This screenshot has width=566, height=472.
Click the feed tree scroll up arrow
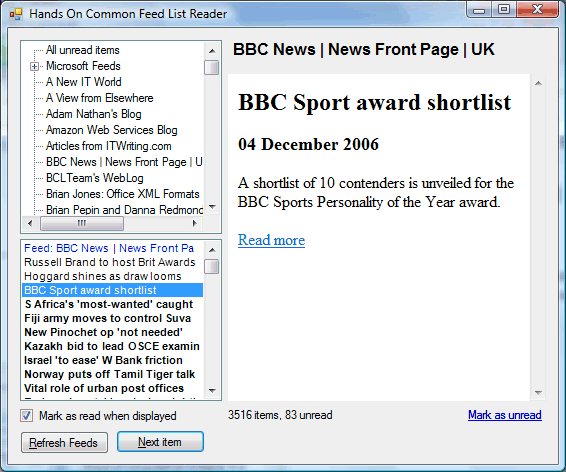212,51
